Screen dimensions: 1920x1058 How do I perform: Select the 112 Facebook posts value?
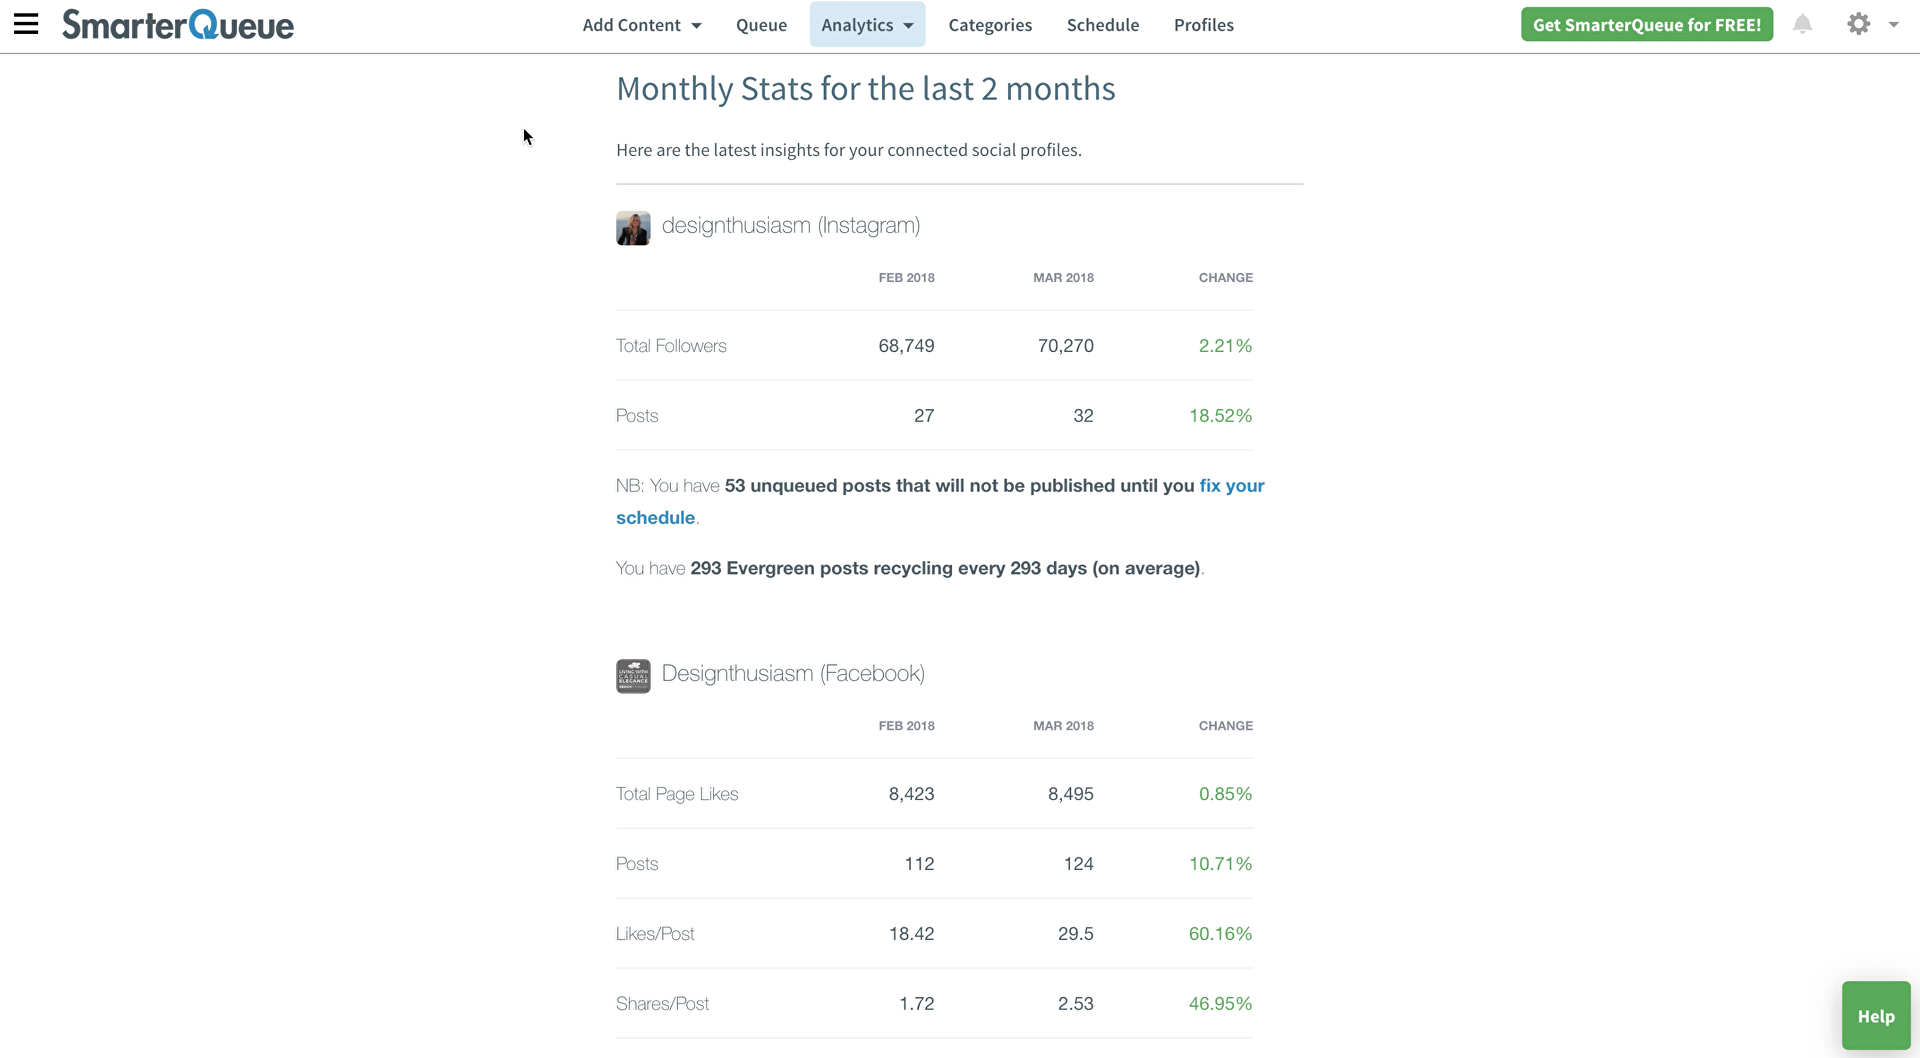[x=919, y=864]
